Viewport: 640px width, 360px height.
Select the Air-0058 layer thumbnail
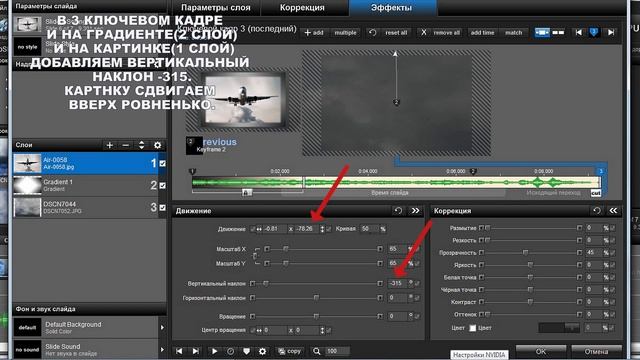27,163
